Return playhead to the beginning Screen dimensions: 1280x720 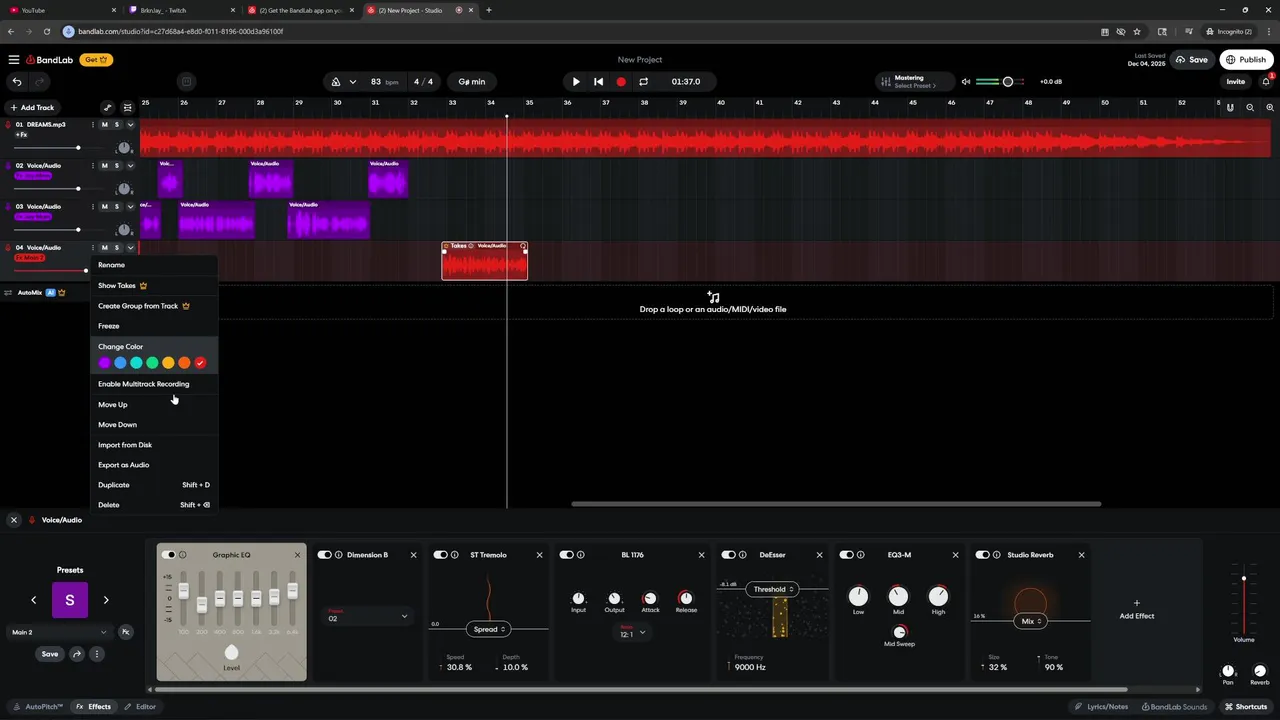[598, 82]
